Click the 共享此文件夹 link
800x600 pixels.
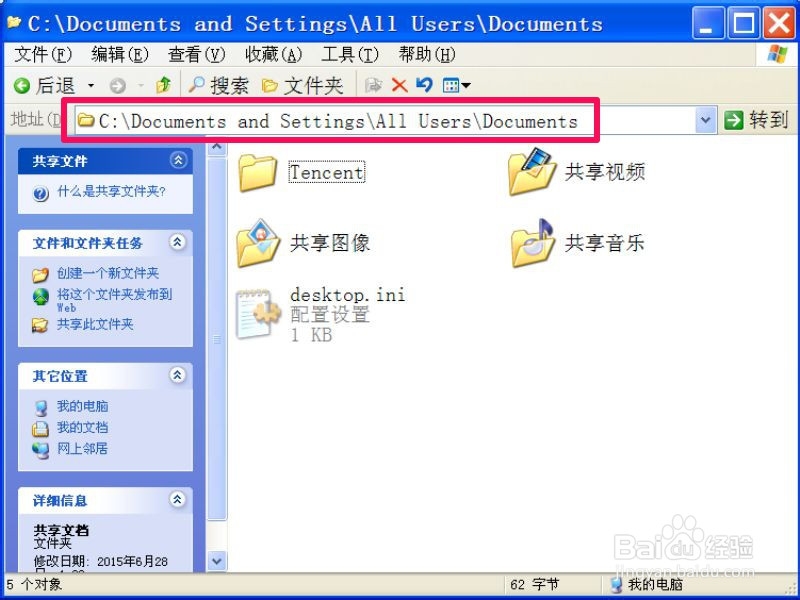coord(95,324)
